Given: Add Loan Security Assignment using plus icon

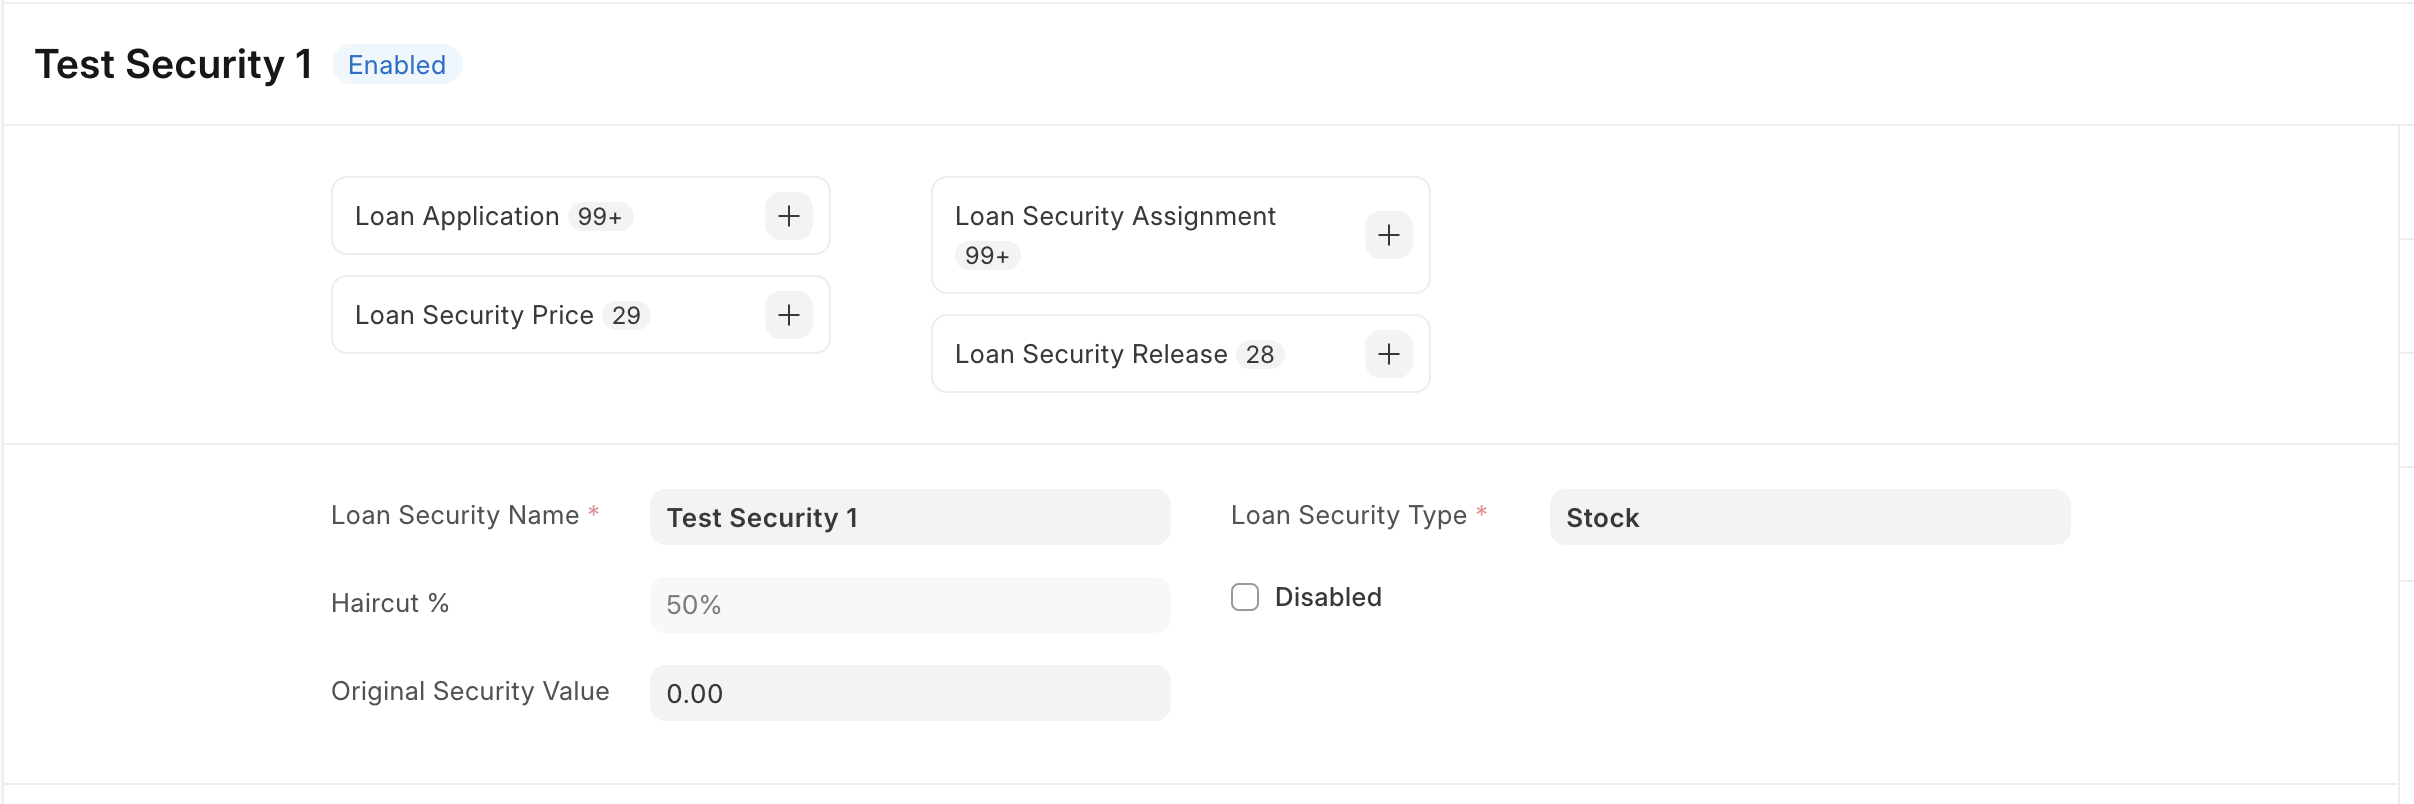Looking at the screenshot, I should 1389,235.
